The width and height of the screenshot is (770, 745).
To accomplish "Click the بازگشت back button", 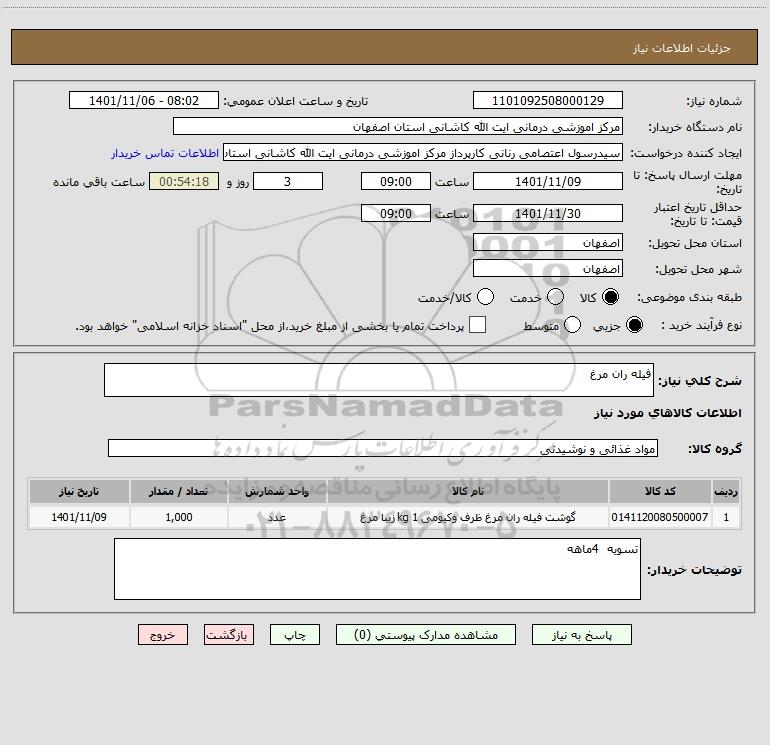I will pyautogui.click(x=229, y=635).
